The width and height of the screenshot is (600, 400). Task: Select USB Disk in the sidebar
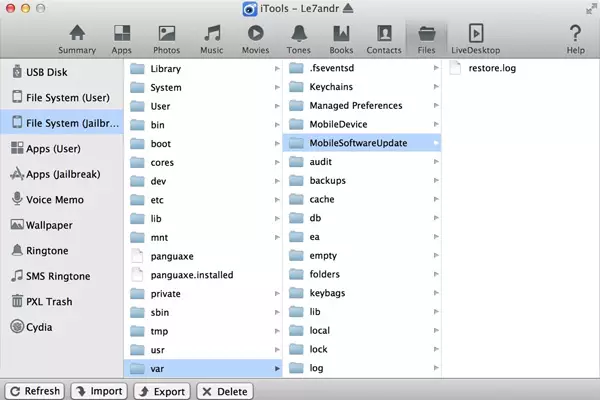pos(62,72)
